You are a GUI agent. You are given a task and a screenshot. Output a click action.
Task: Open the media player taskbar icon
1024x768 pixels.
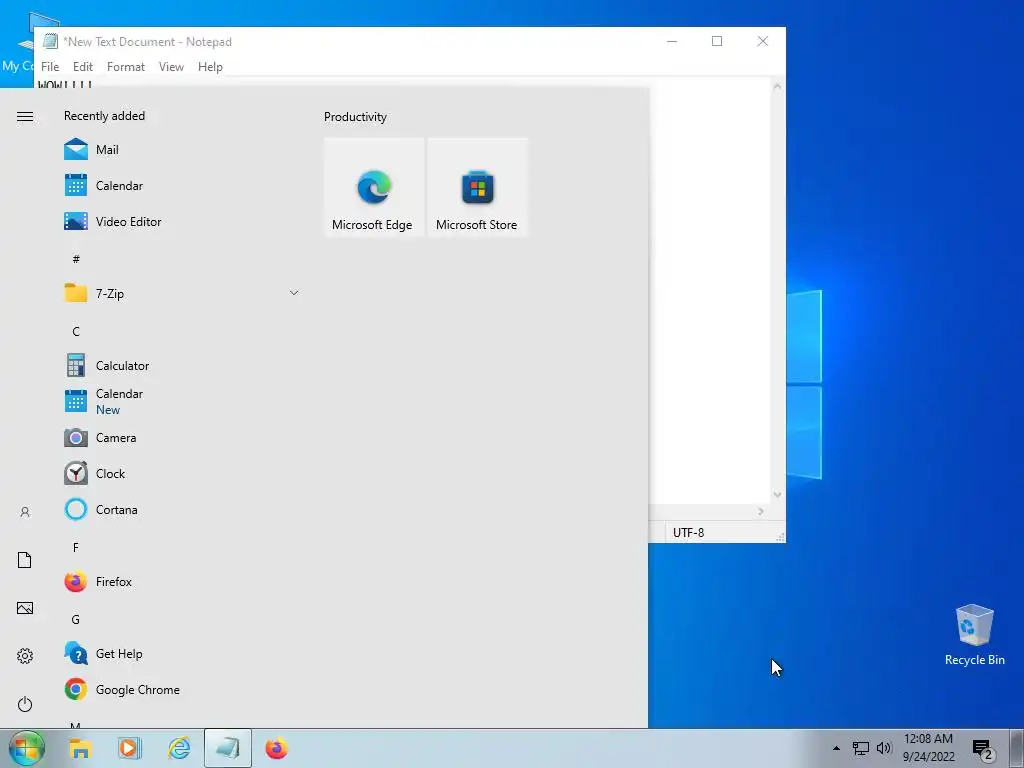point(129,748)
